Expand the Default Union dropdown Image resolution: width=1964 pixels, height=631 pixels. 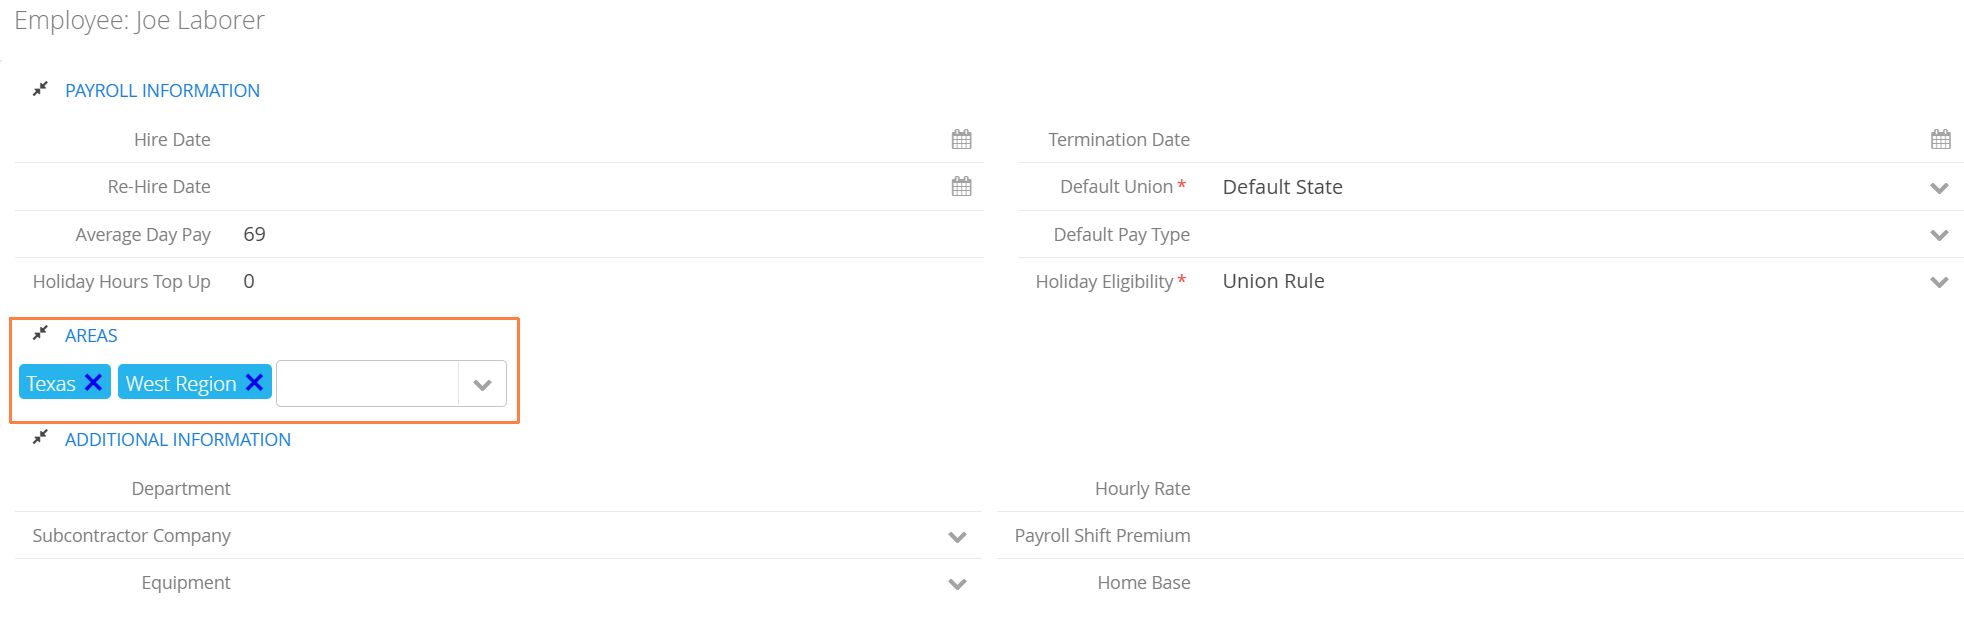pyautogui.click(x=1939, y=188)
